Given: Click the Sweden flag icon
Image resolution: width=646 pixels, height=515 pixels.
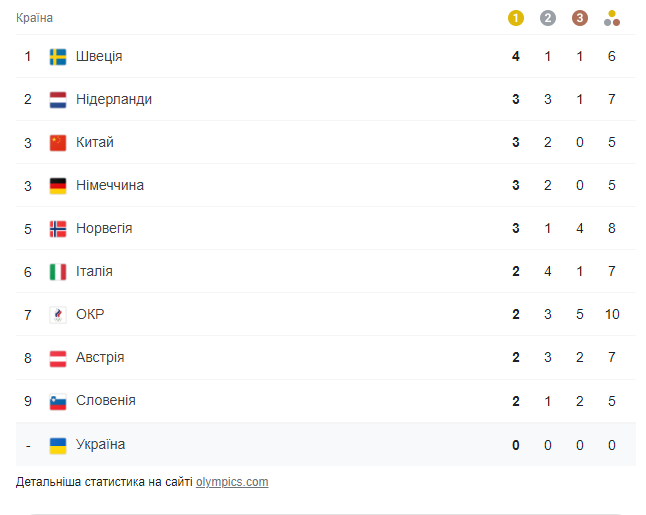Looking at the screenshot, I should click(x=58, y=57).
